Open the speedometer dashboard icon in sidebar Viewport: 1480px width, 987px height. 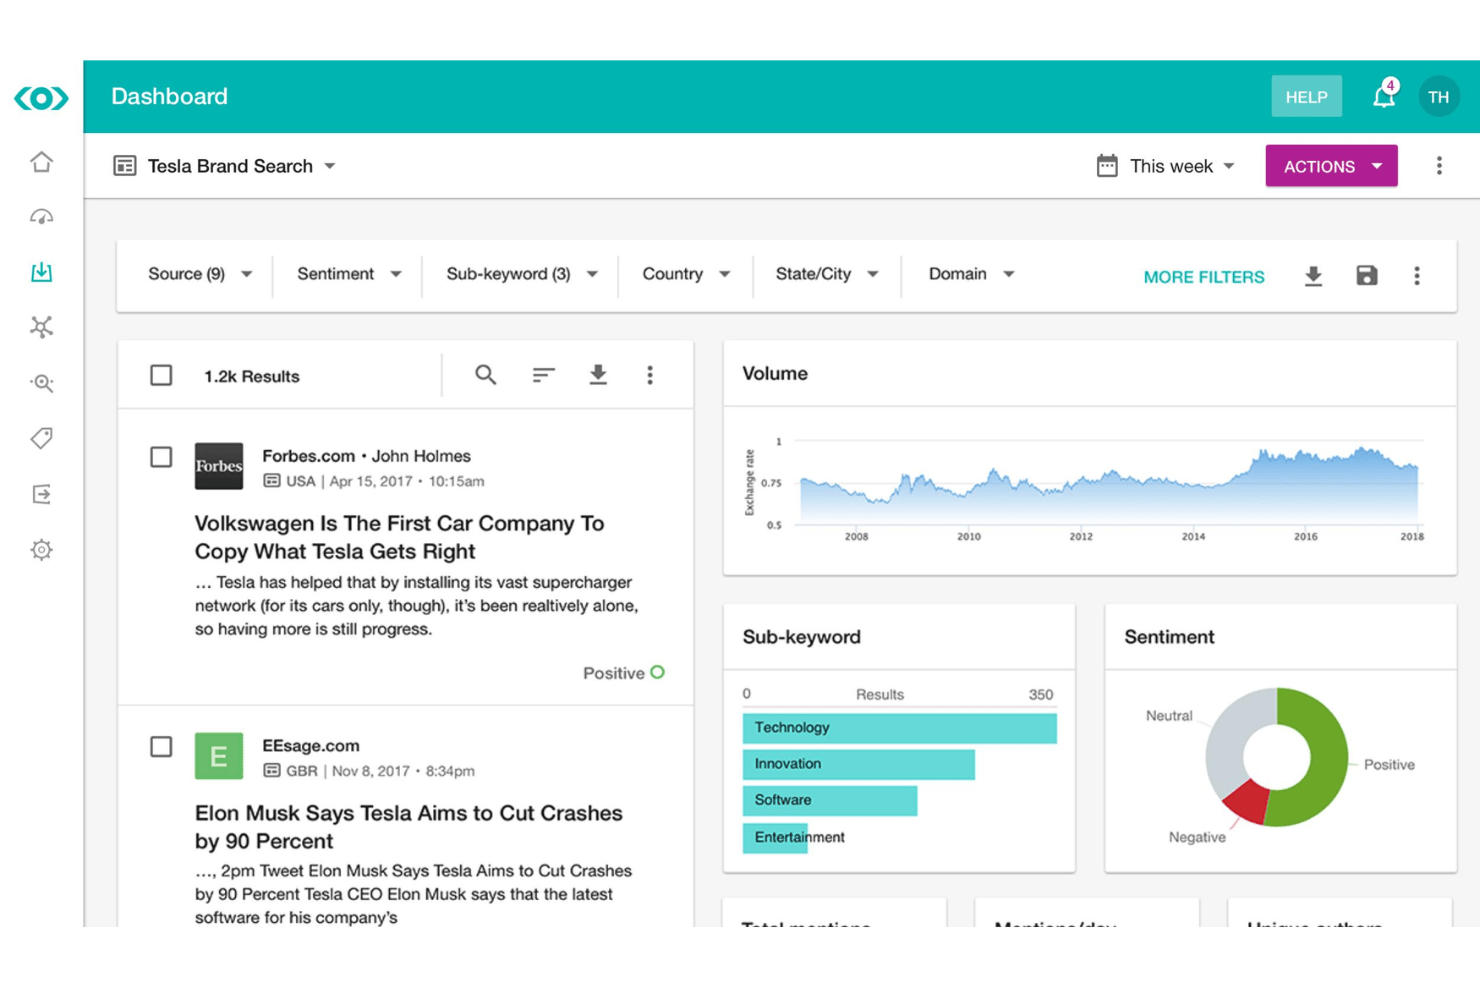pos(41,217)
